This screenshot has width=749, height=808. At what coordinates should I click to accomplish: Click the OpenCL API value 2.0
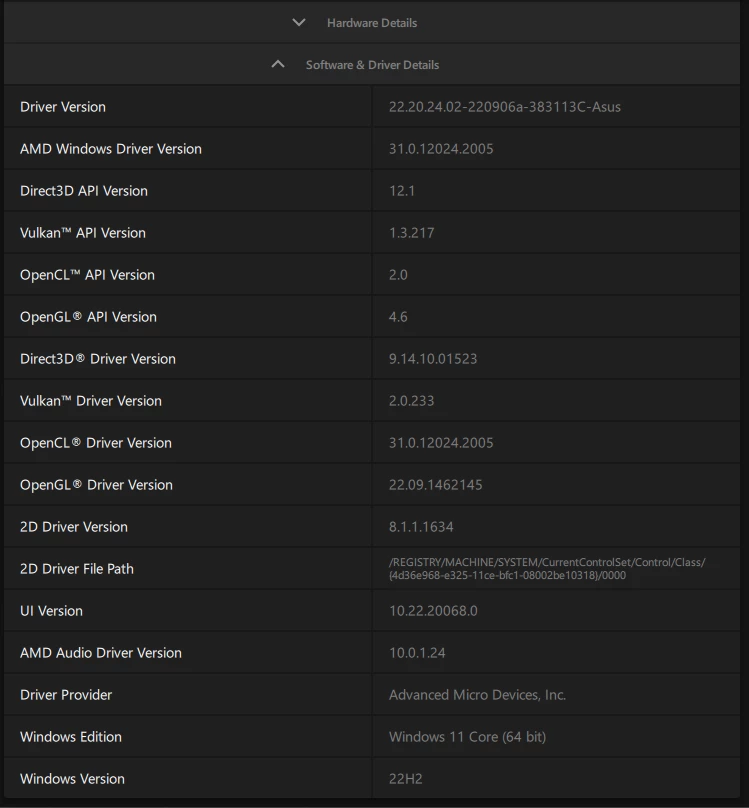click(398, 275)
